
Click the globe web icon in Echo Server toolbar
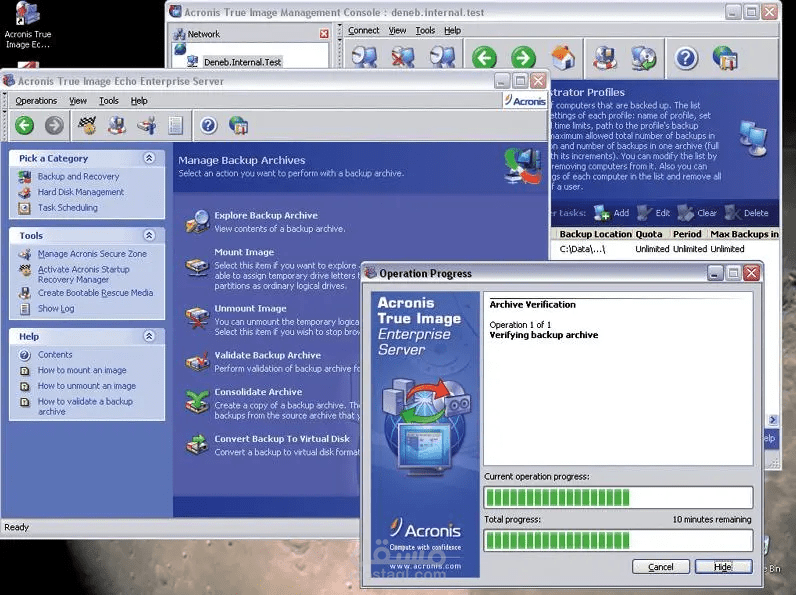(x=238, y=125)
